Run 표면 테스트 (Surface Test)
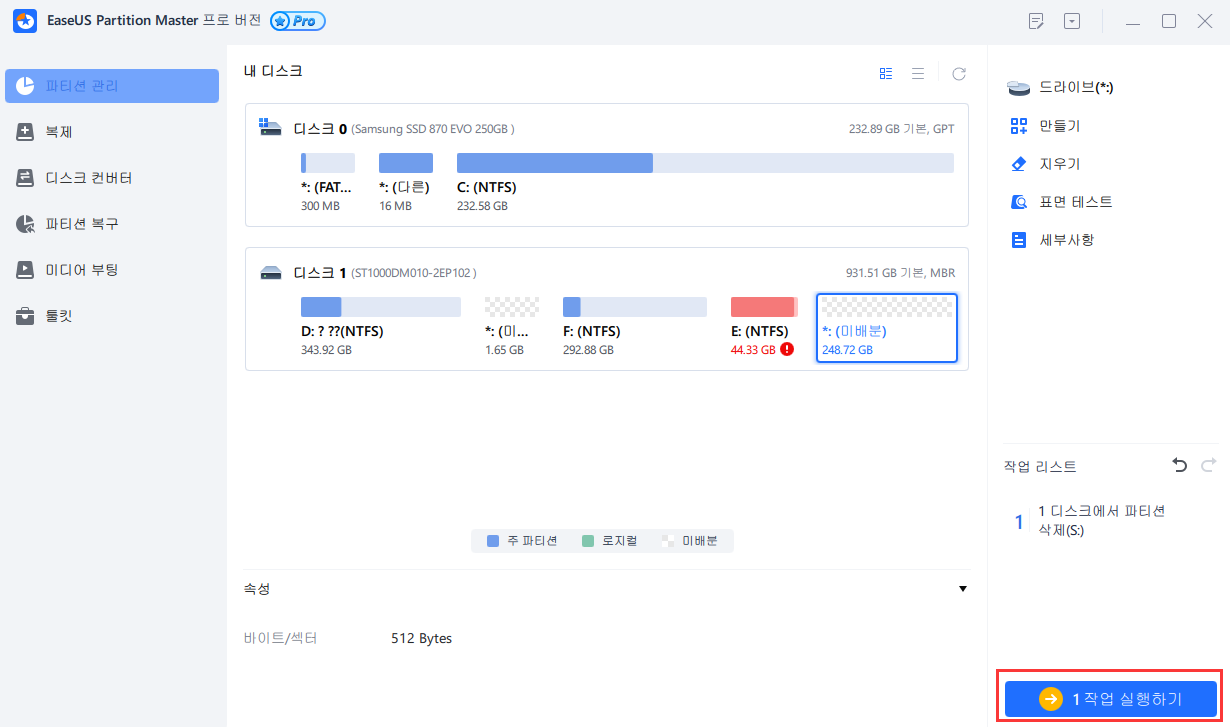The width and height of the screenshot is (1230, 727). pyautogui.click(x=1075, y=202)
